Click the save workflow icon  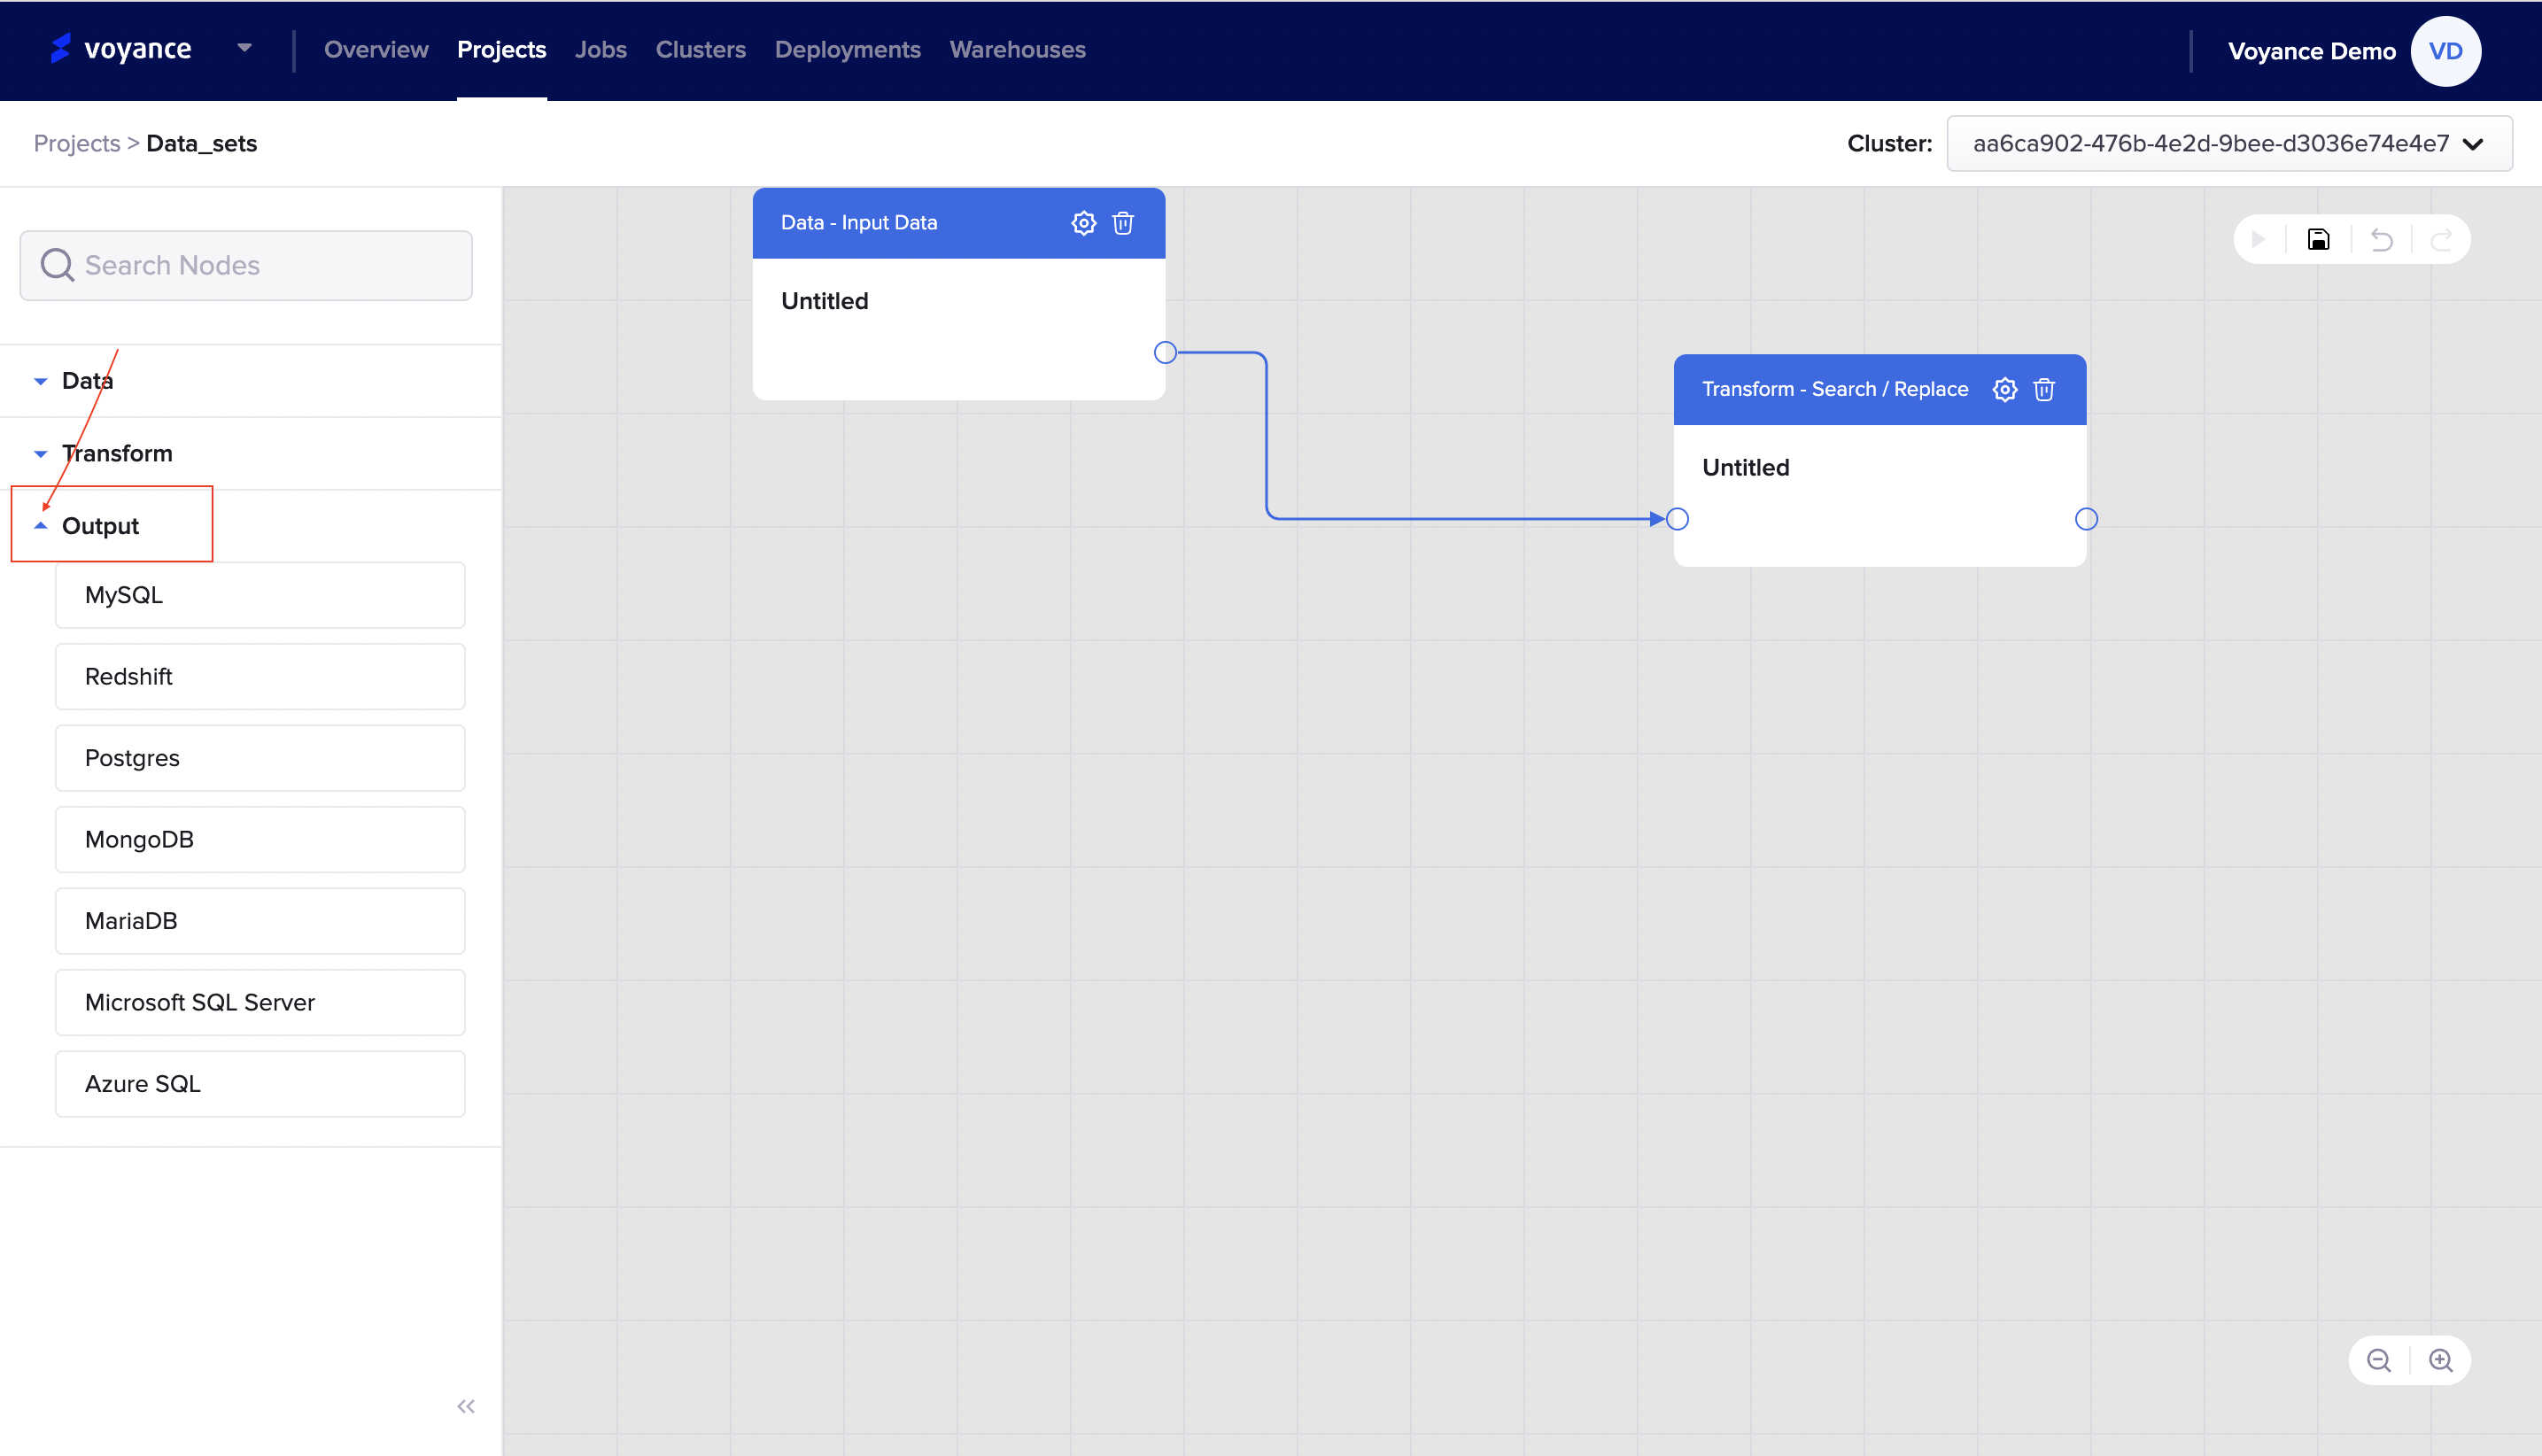pyautogui.click(x=2318, y=240)
